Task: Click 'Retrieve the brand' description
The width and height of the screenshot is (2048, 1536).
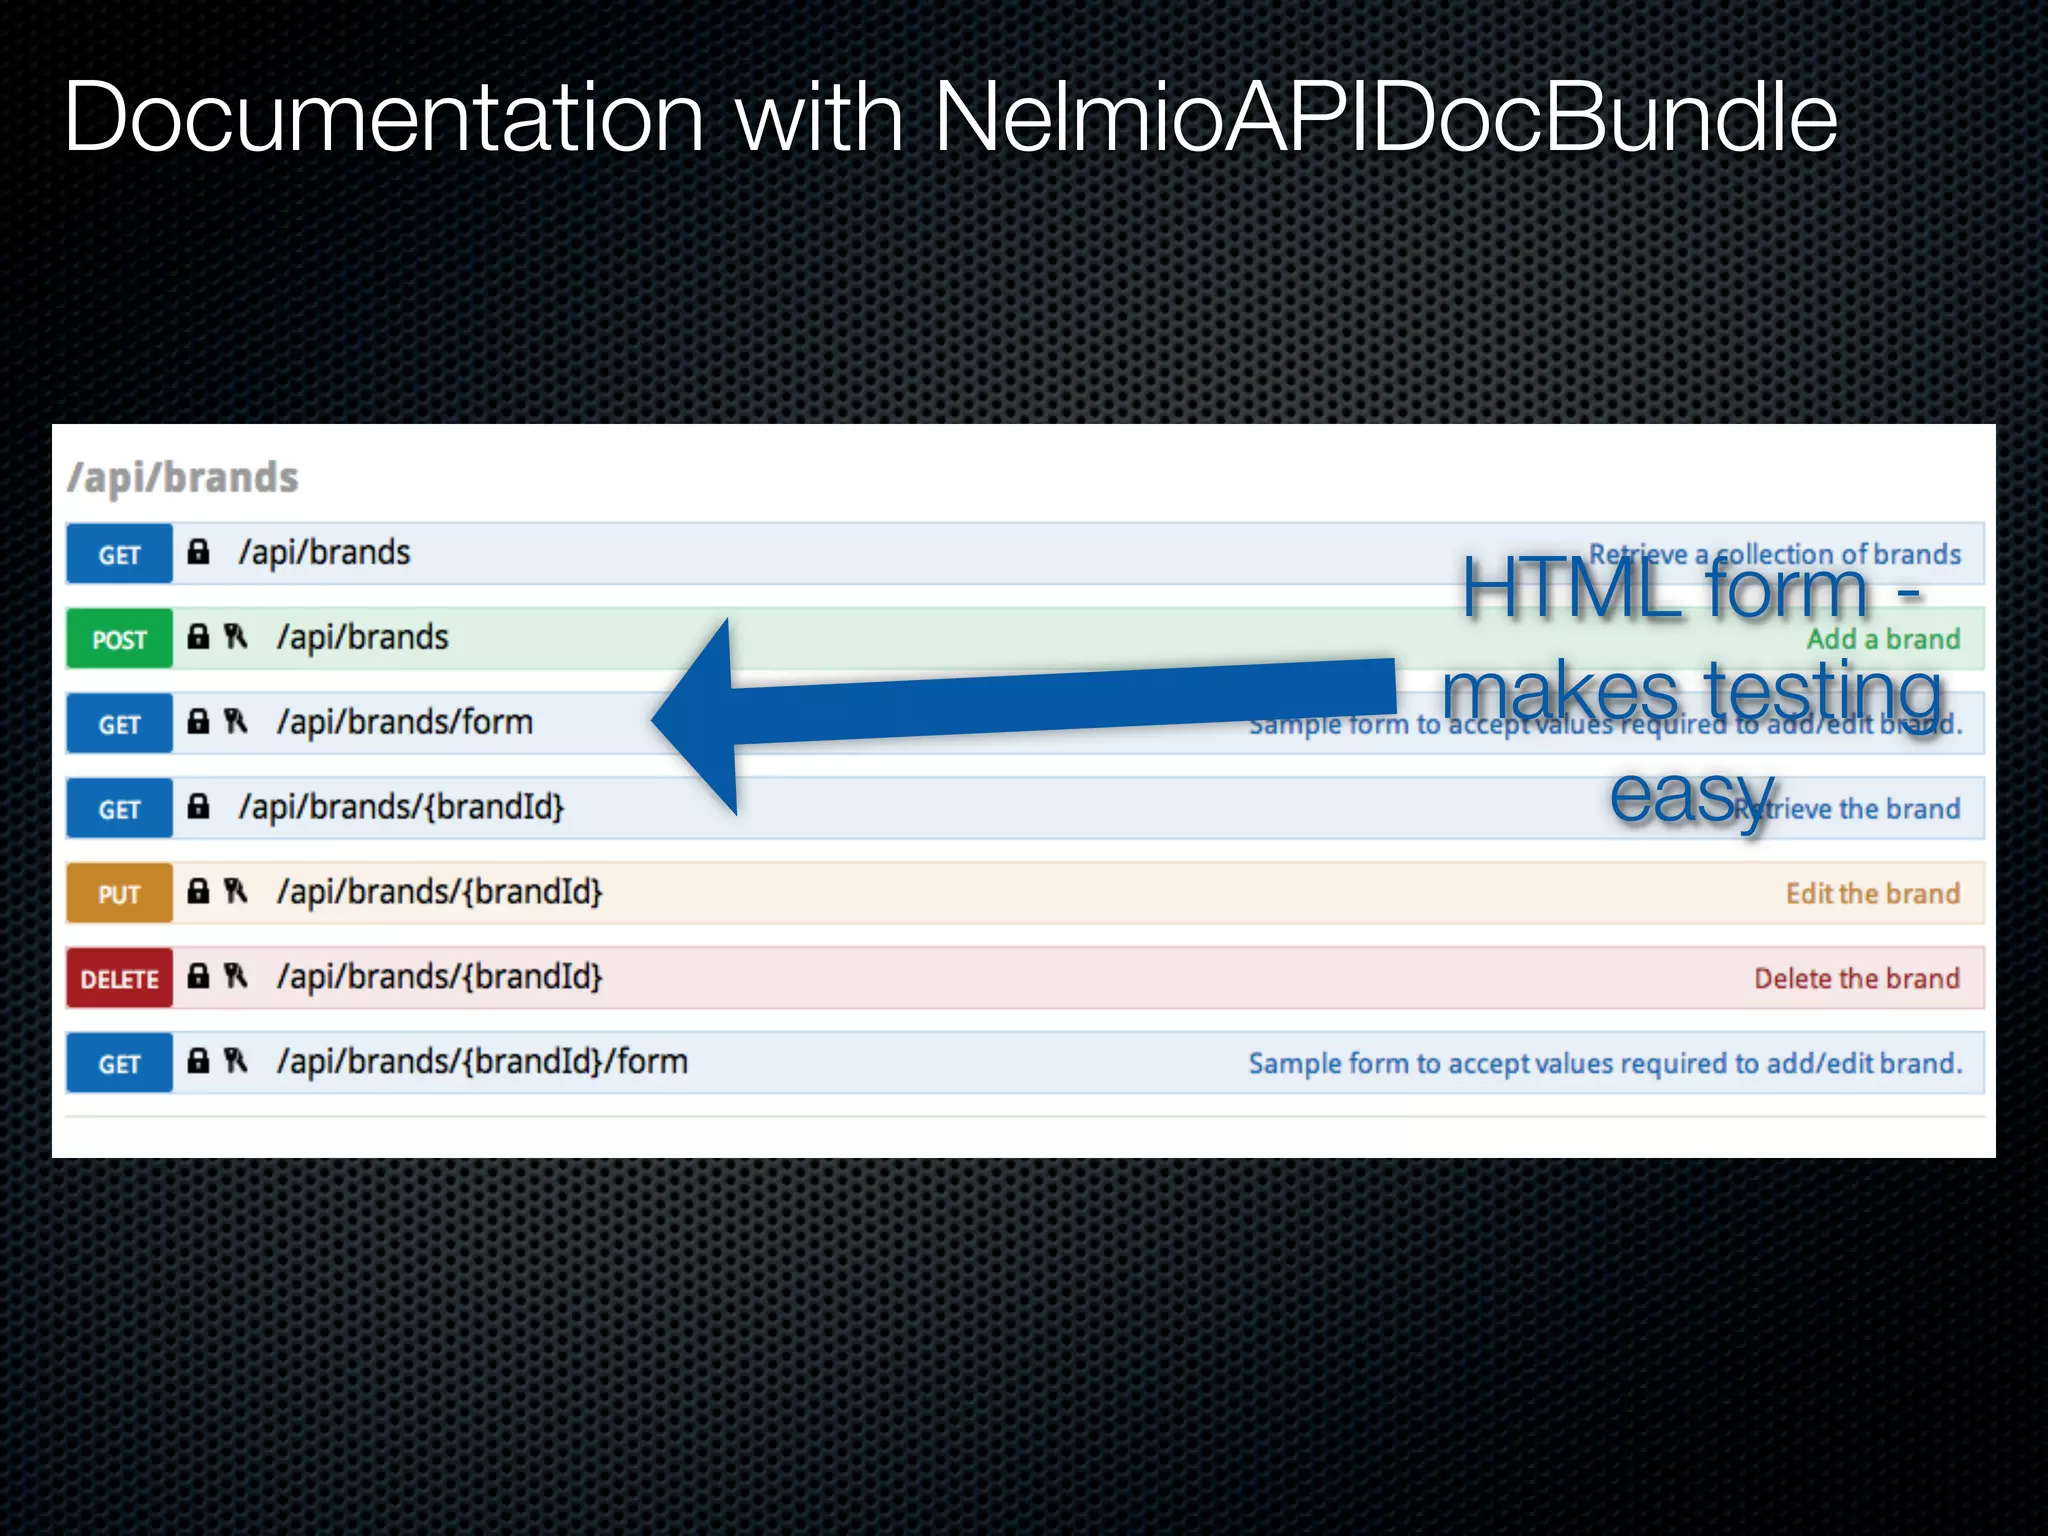Action: click(1847, 808)
